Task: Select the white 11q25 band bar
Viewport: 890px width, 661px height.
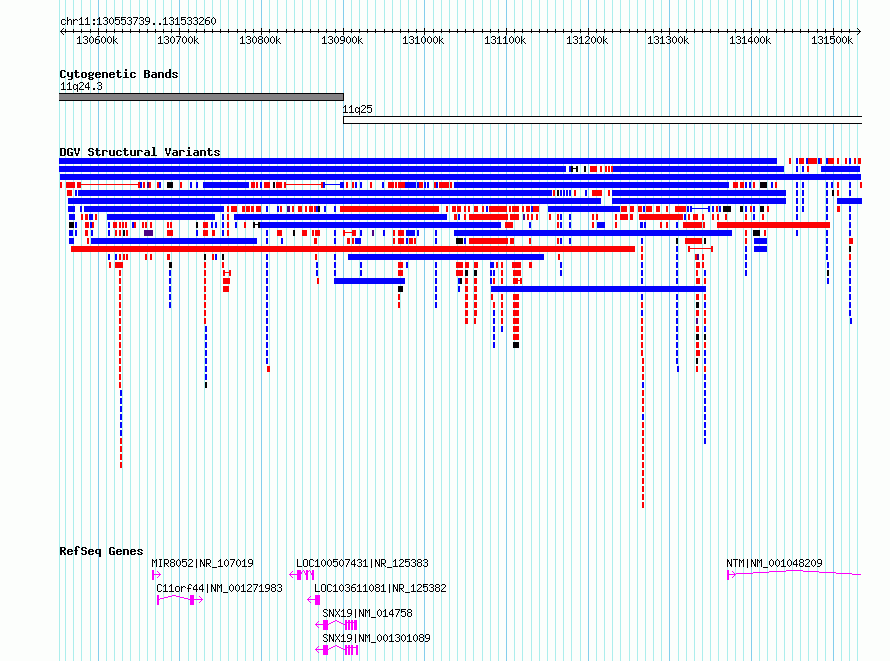Action: coord(602,120)
